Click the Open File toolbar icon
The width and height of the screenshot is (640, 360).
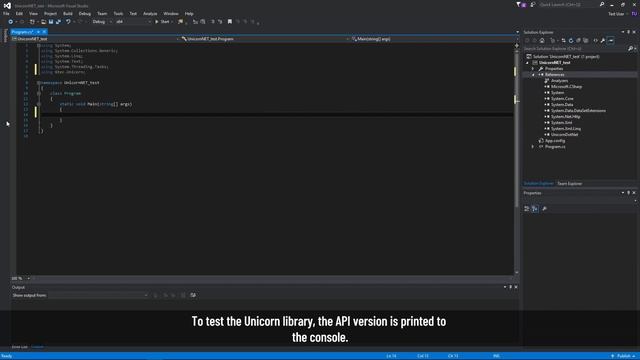coord(43,22)
